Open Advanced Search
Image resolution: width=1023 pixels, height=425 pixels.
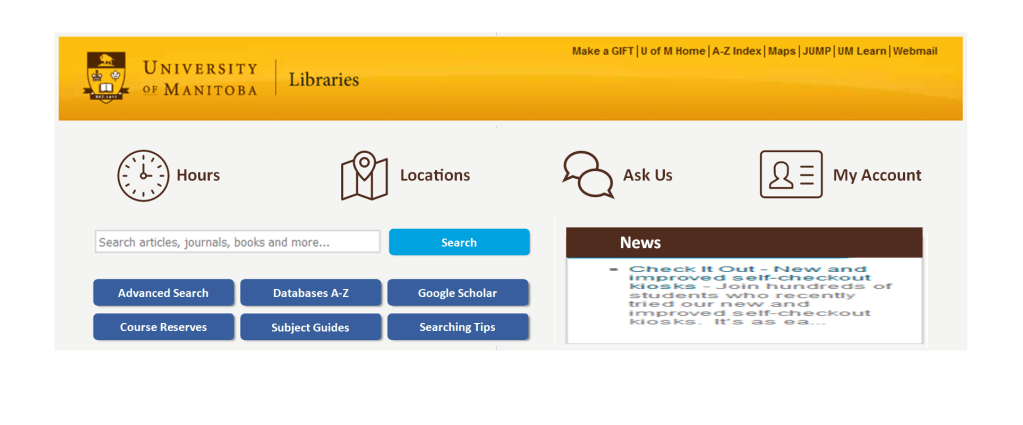163,293
